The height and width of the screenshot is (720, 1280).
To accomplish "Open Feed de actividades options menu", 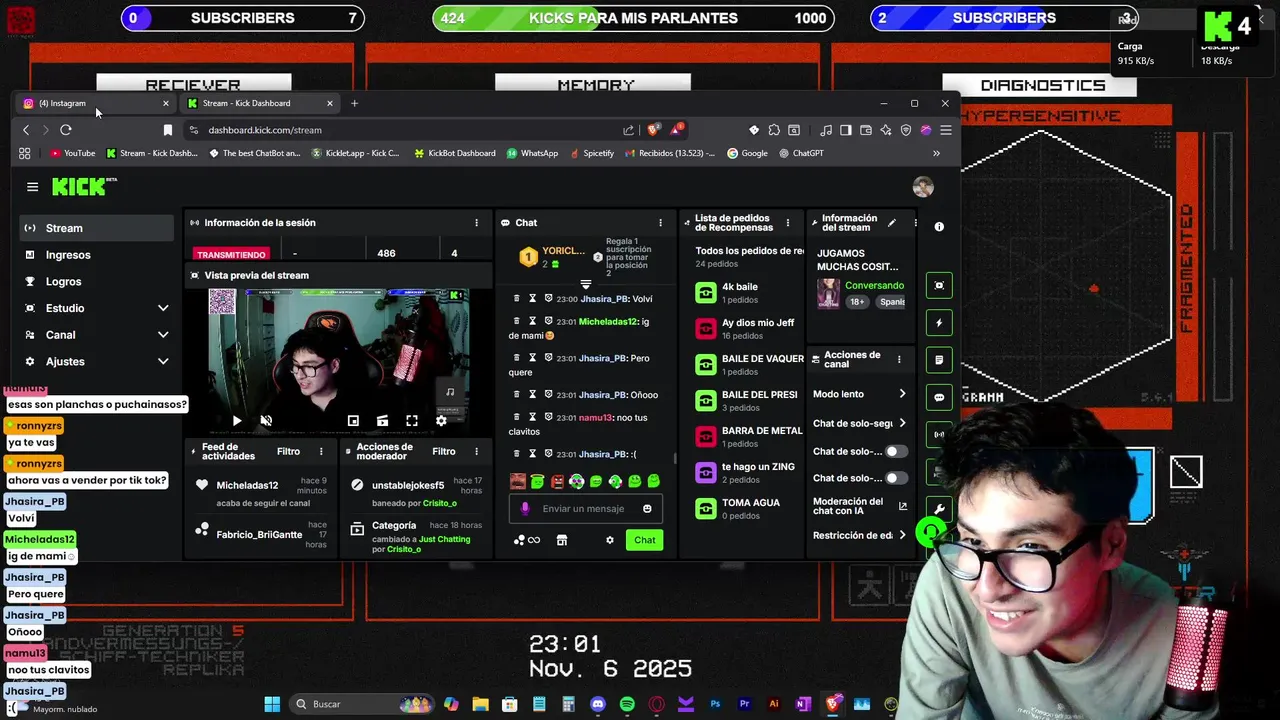I will coord(321,452).
